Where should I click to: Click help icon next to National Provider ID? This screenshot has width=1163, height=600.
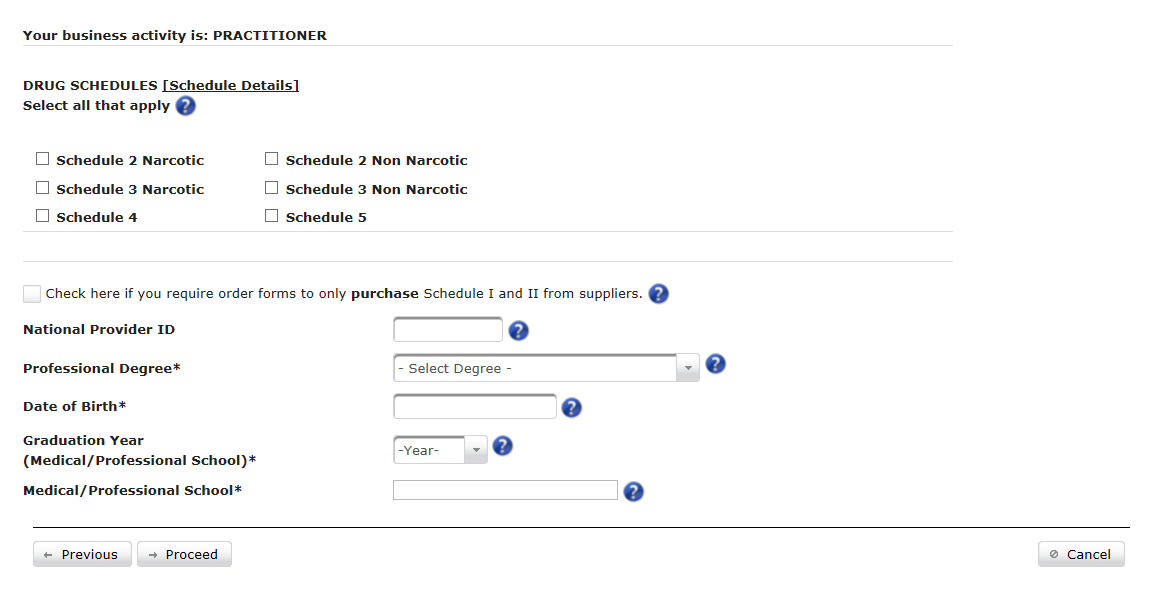click(518, 331)
